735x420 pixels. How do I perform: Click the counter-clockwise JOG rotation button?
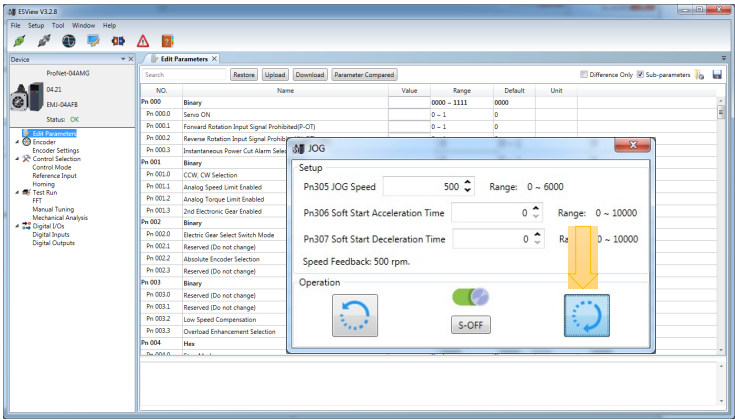coord(355,315)
